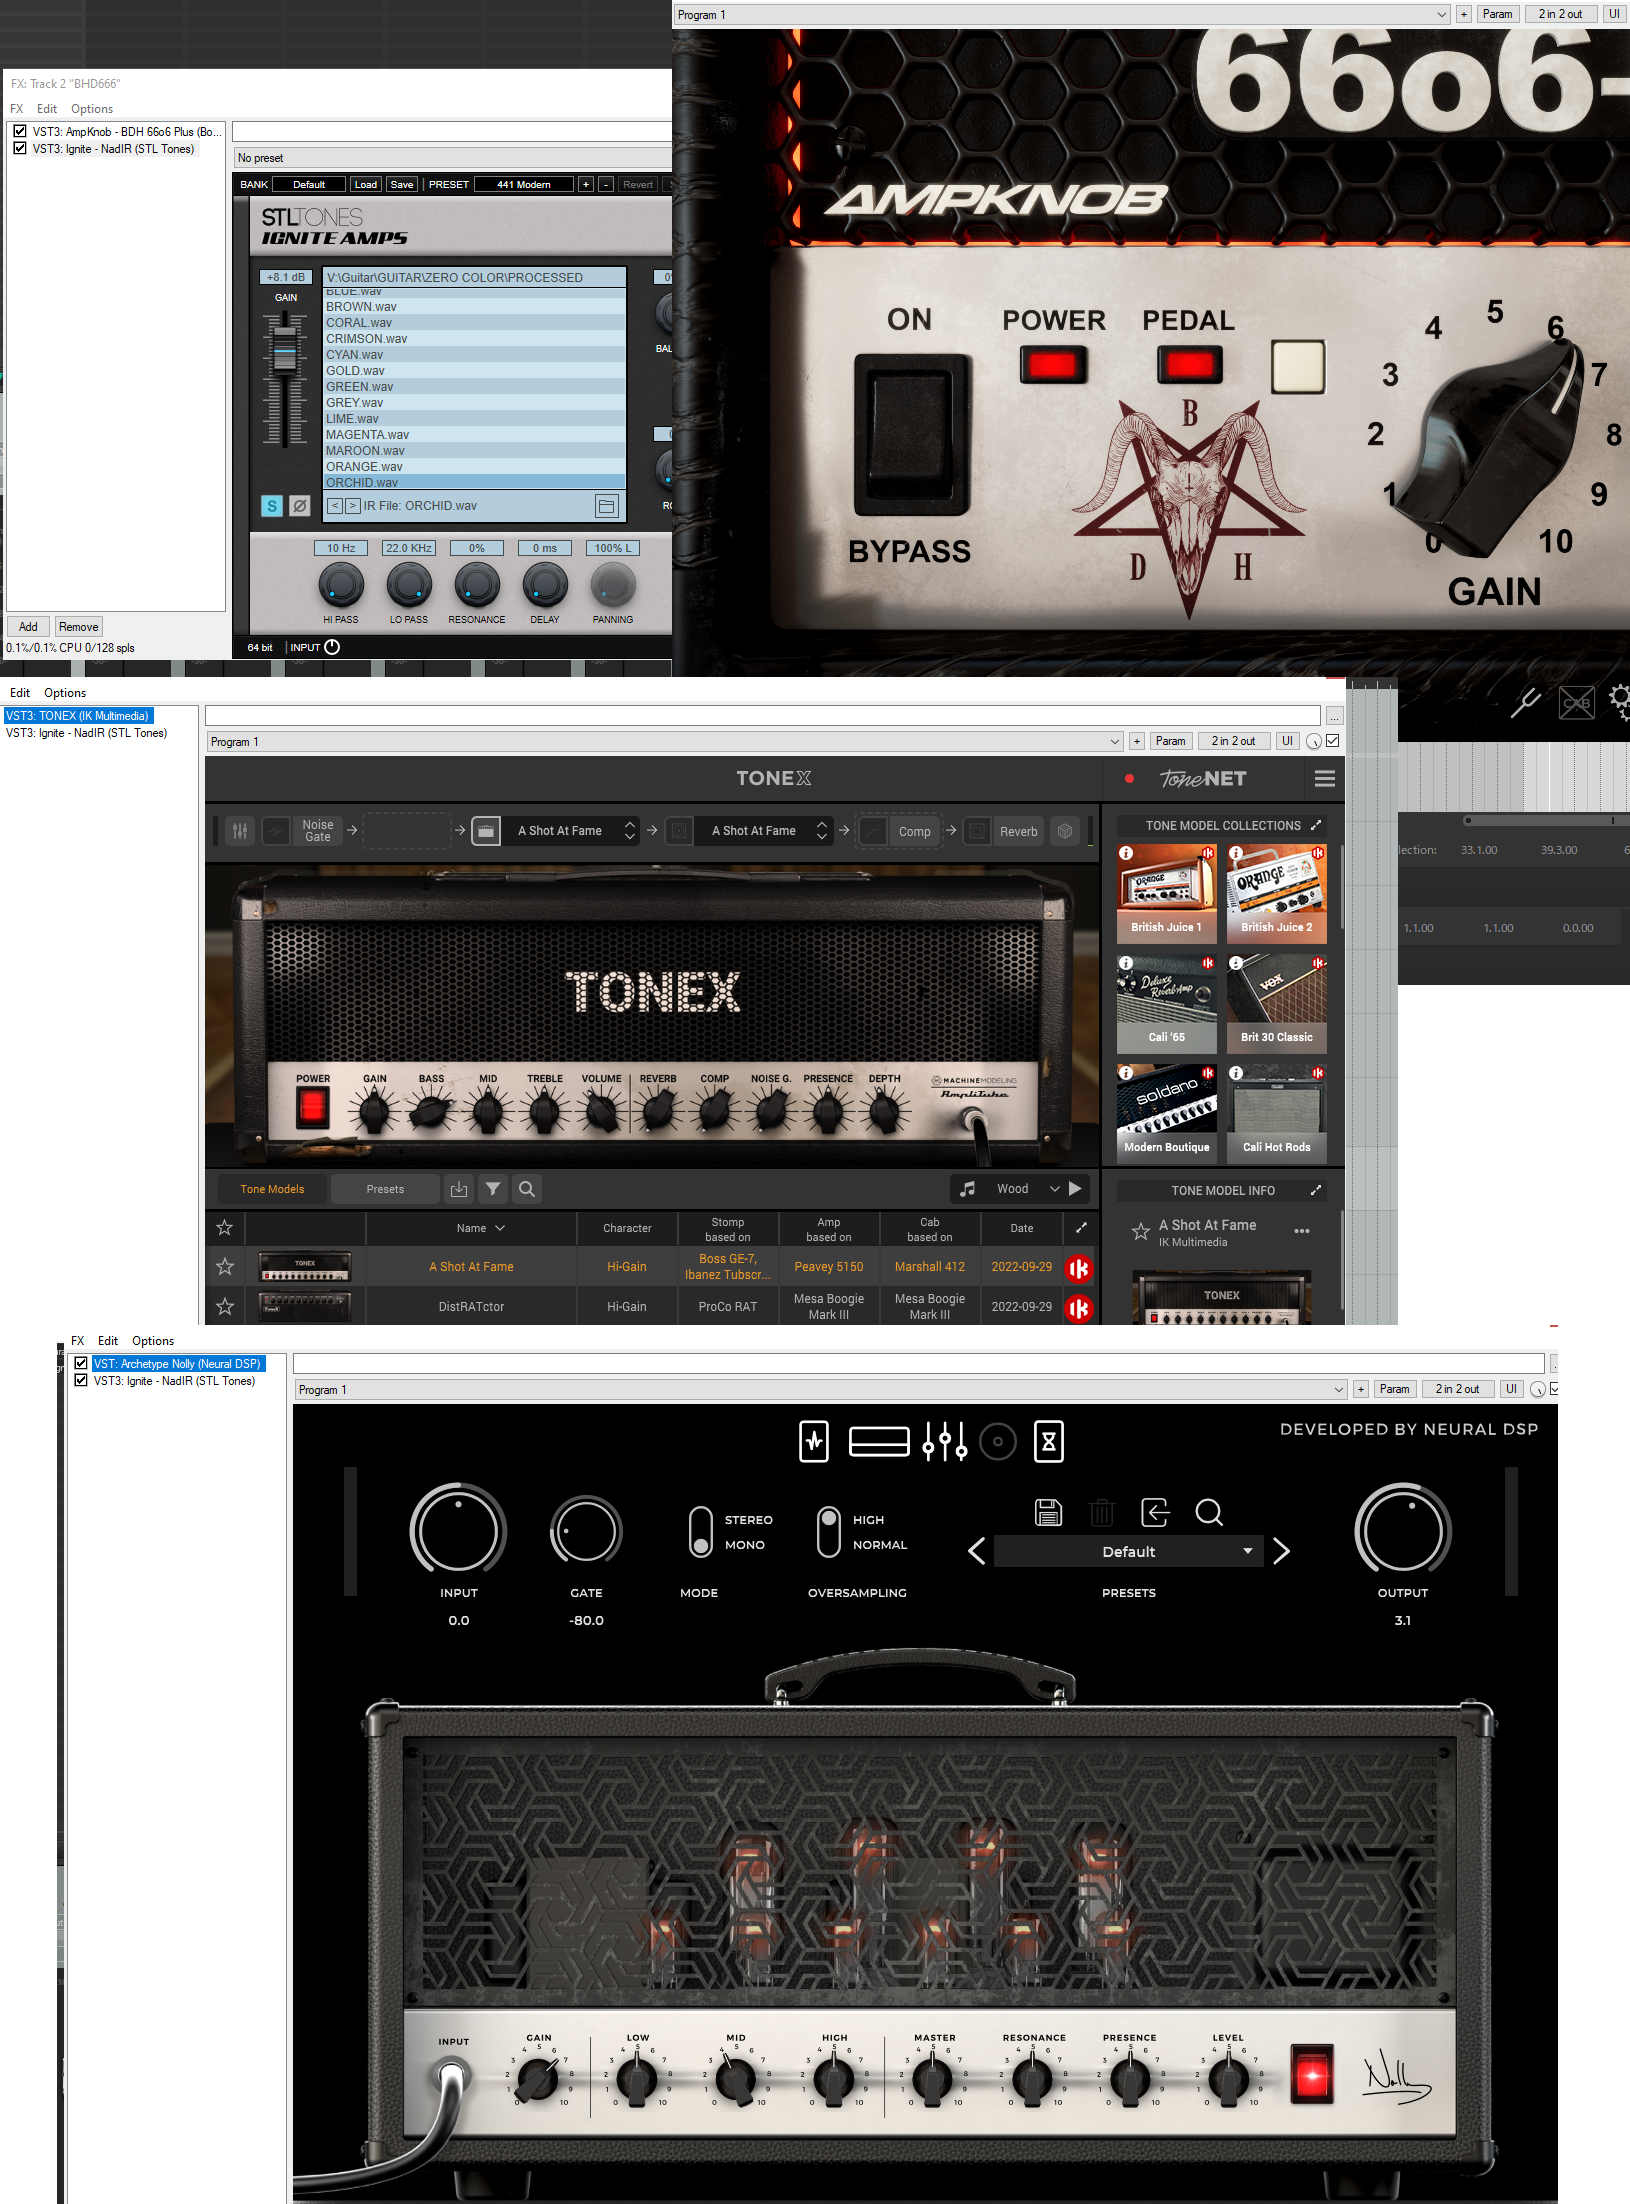Switch the HIGH/NORMAL oversampling toggle
1630x2204 pixels.
[828, 1532]
